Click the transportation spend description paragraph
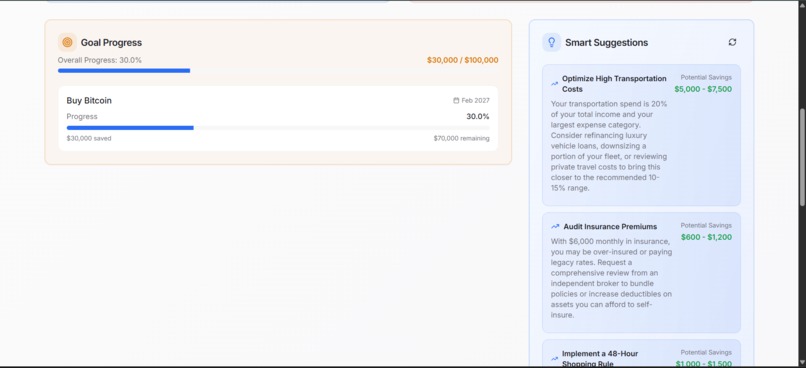 (609, 146)
